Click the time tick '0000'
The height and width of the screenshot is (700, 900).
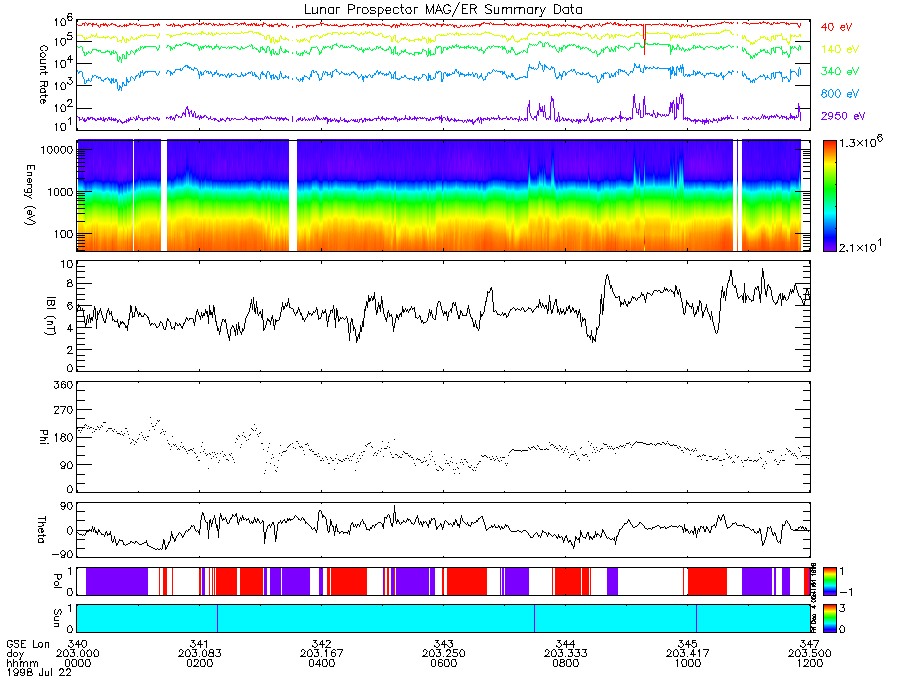click(77, 663)
